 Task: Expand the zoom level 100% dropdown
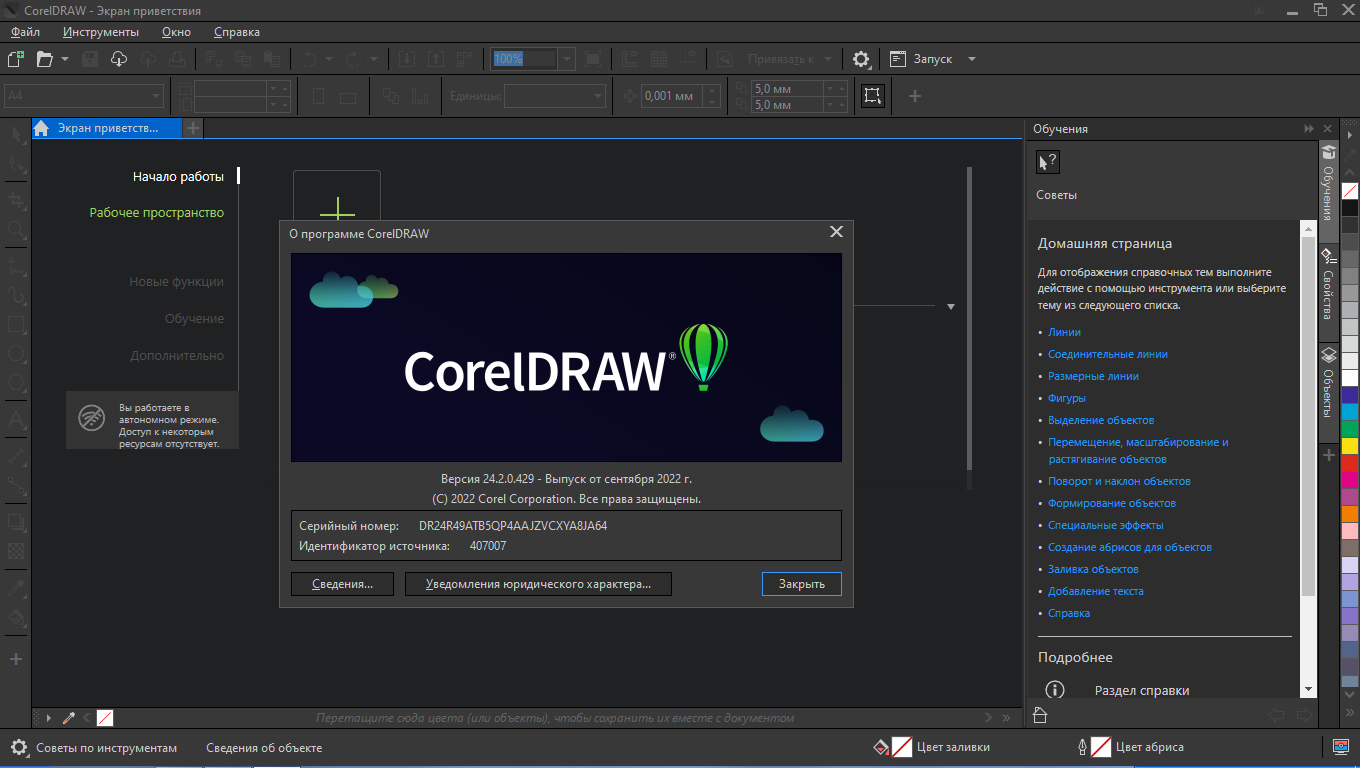[567, 59]
